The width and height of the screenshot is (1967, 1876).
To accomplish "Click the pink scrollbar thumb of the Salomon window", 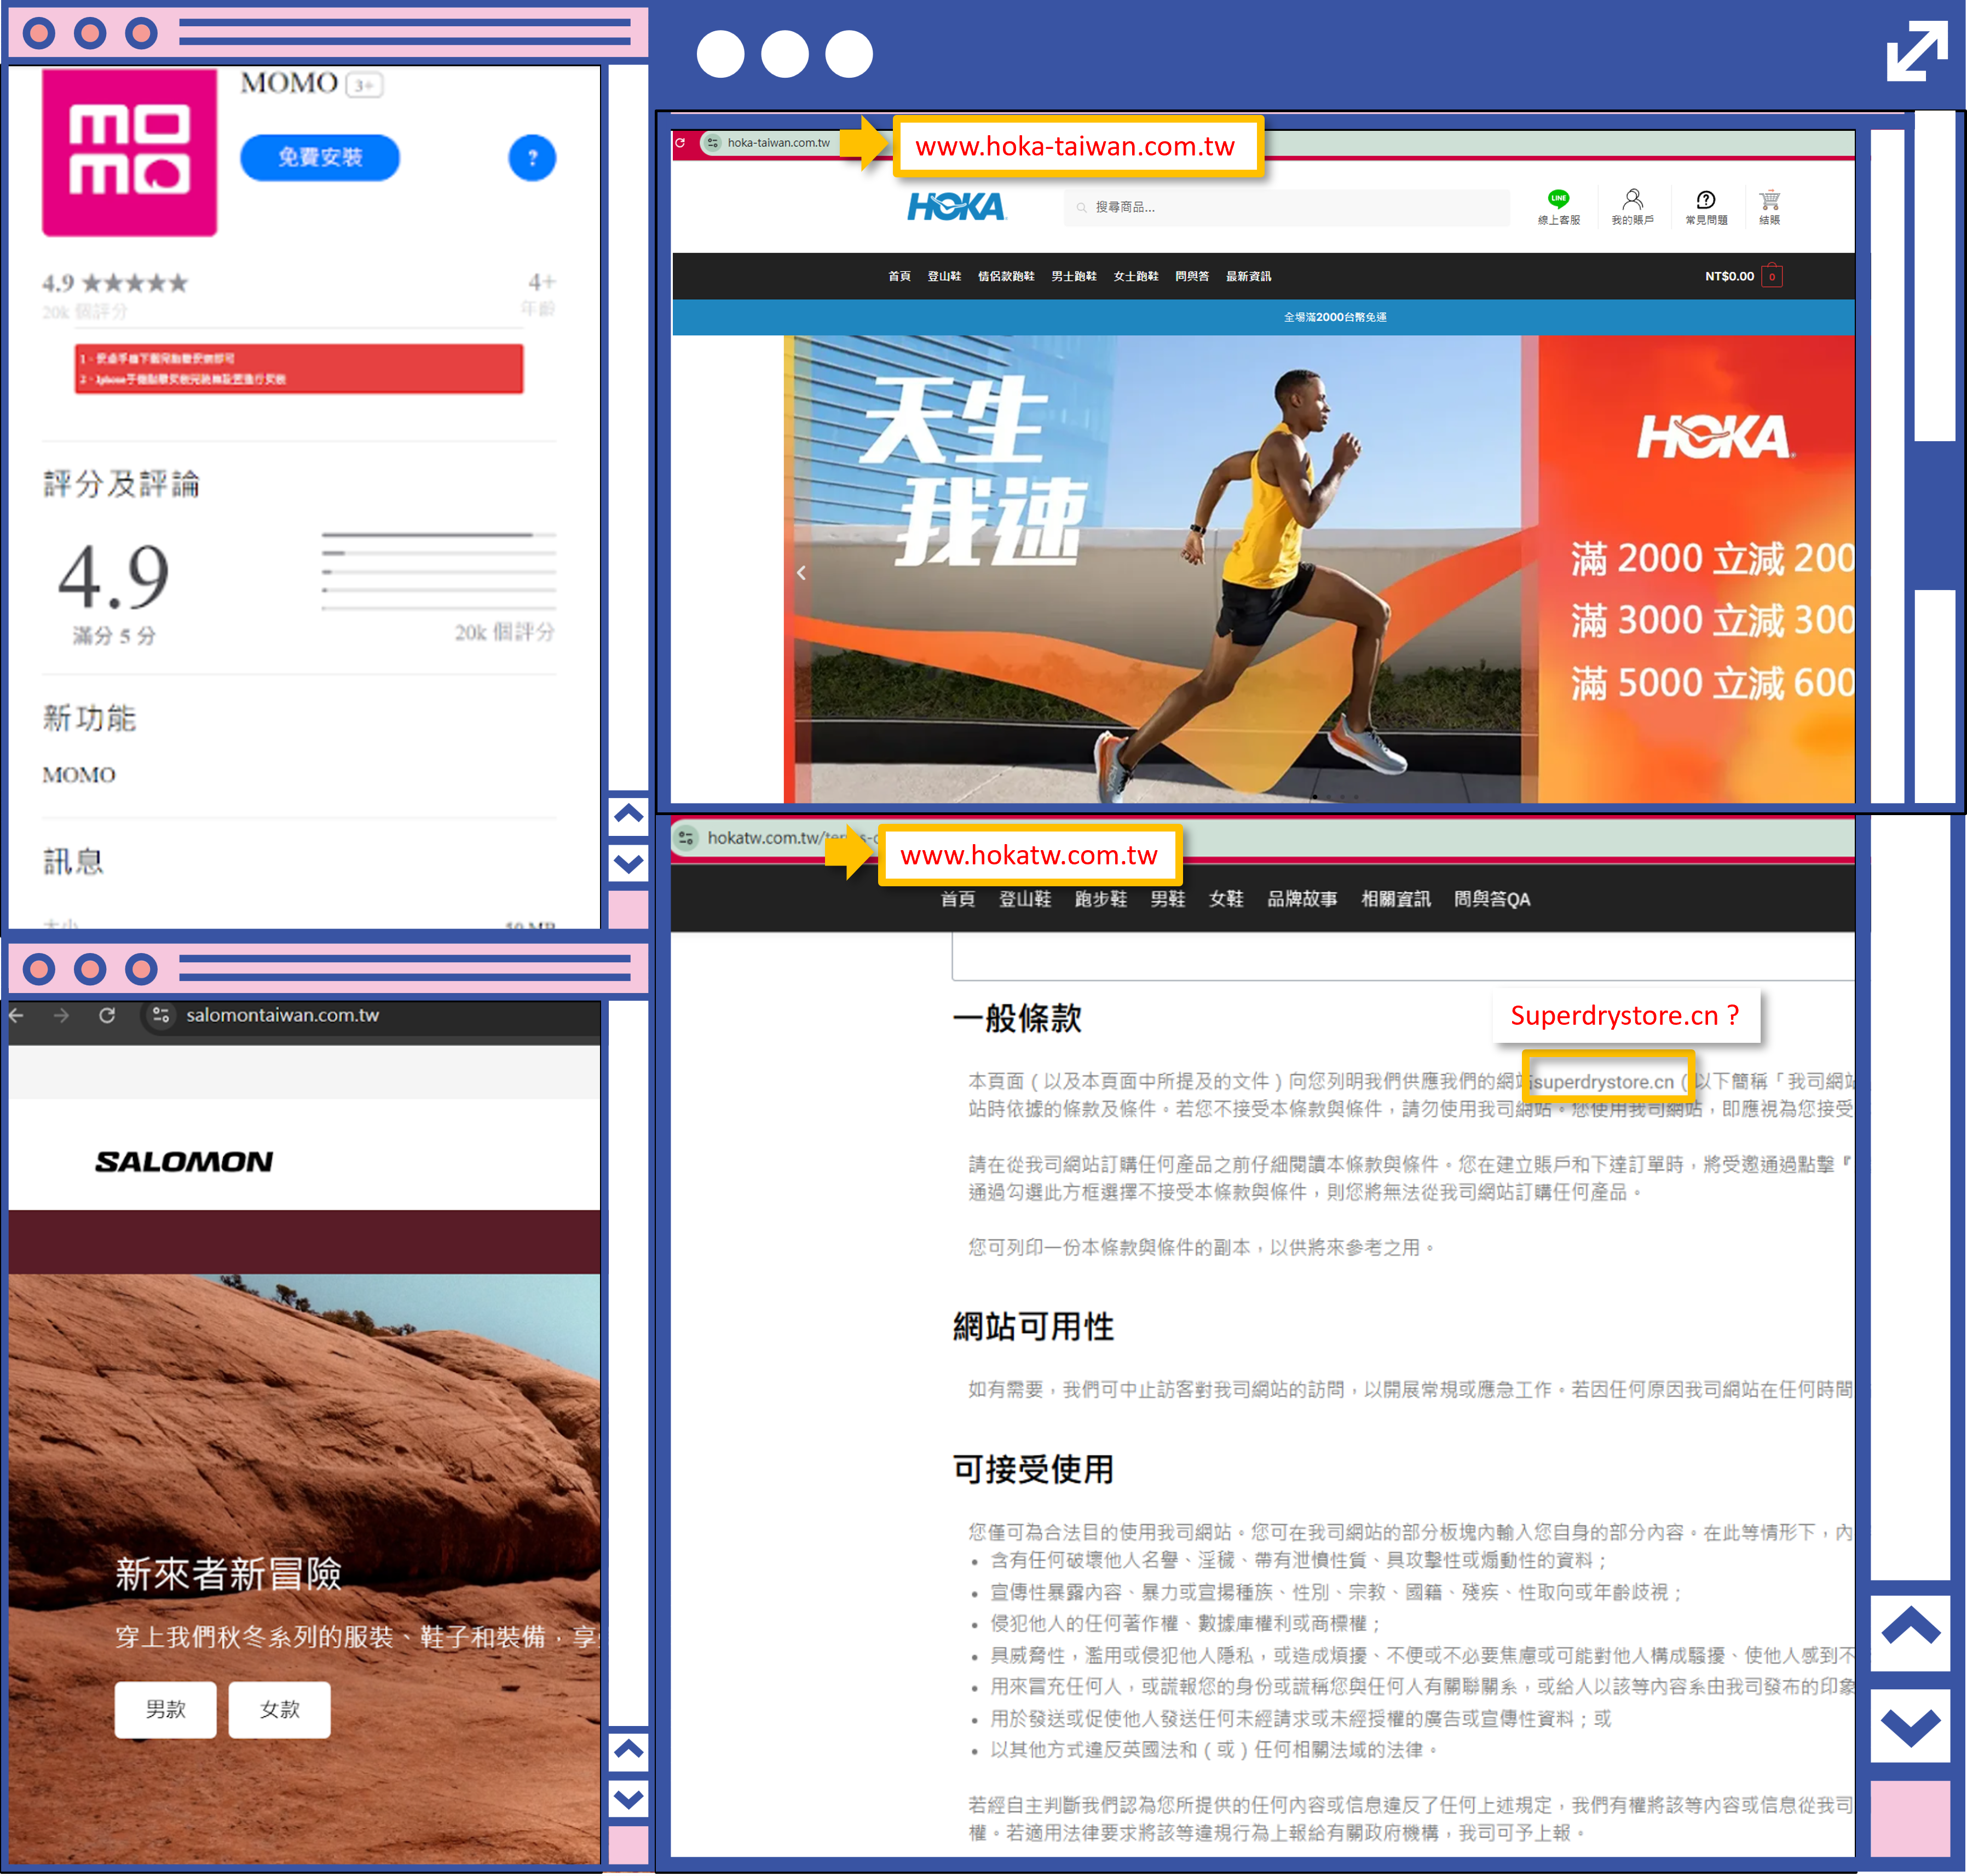I will pos(628,1845).
